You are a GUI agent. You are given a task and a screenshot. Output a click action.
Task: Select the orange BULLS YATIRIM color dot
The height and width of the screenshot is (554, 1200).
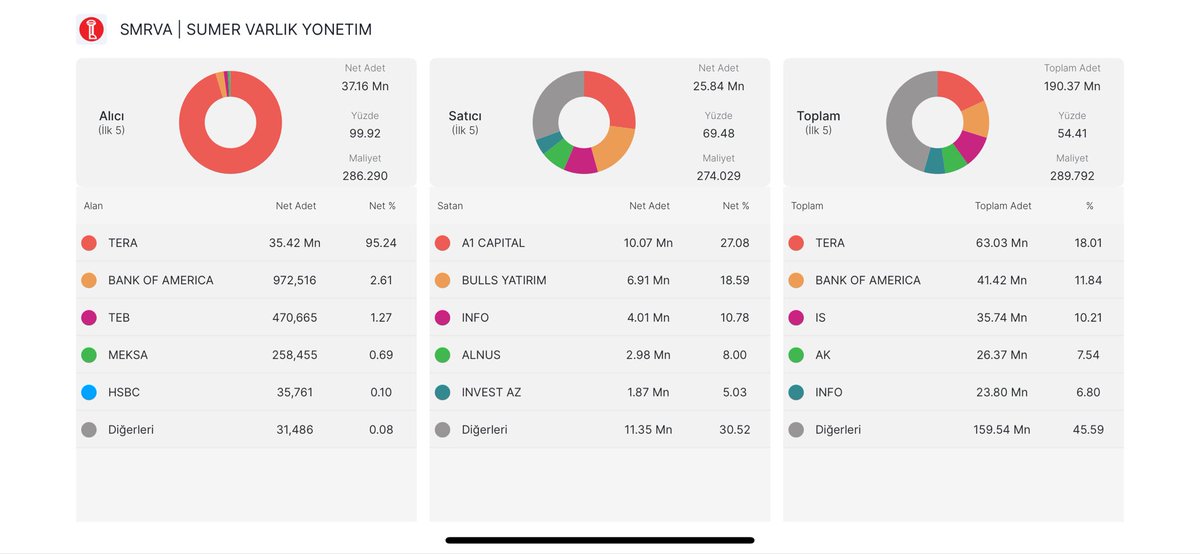(x=443, y=280)
